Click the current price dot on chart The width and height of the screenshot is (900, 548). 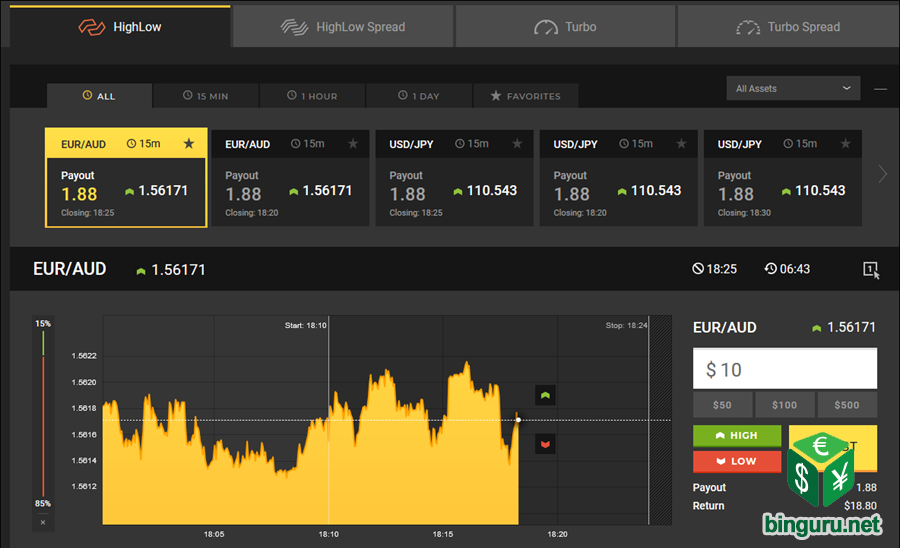click(518, 420)
